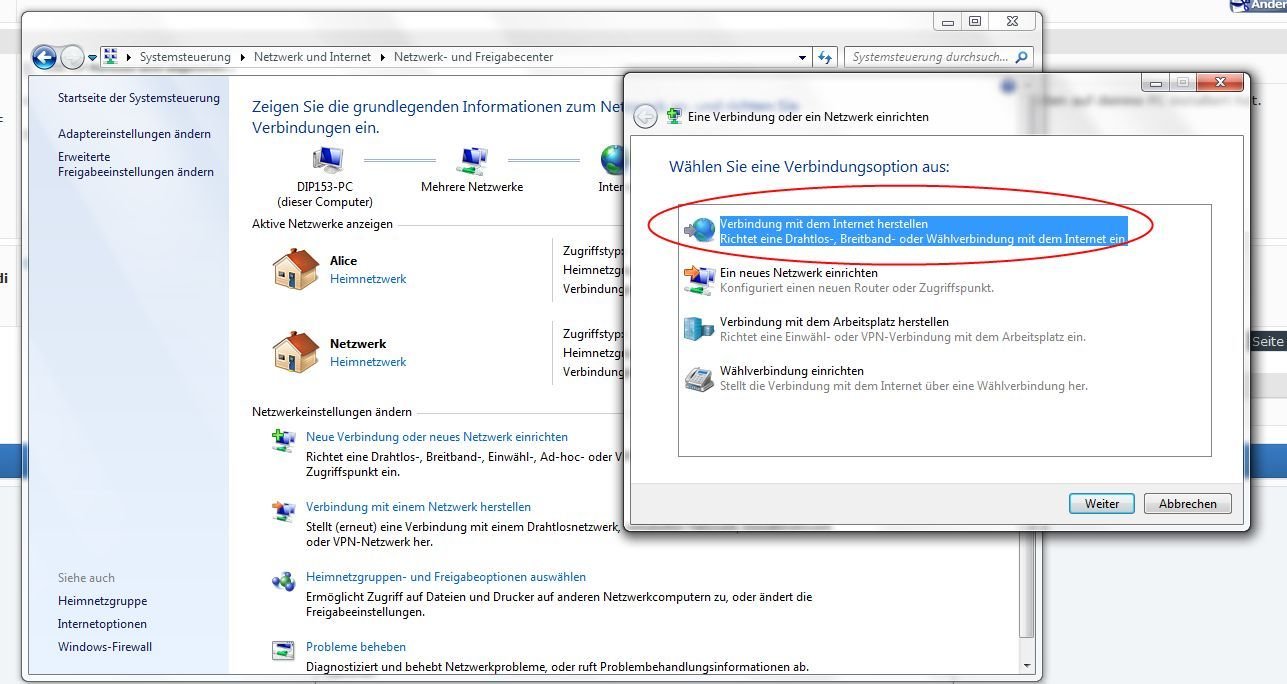Expand the arrow after Netzwerk und Internet
The height and width of the screenshot is (684, 1287).
tap(383, 58)
